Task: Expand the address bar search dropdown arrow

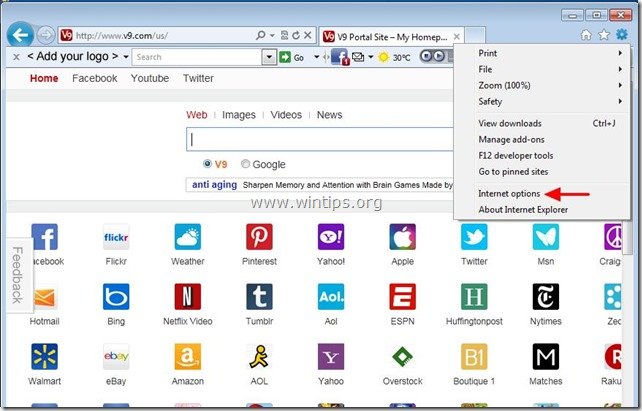Action: coord(272,36)
